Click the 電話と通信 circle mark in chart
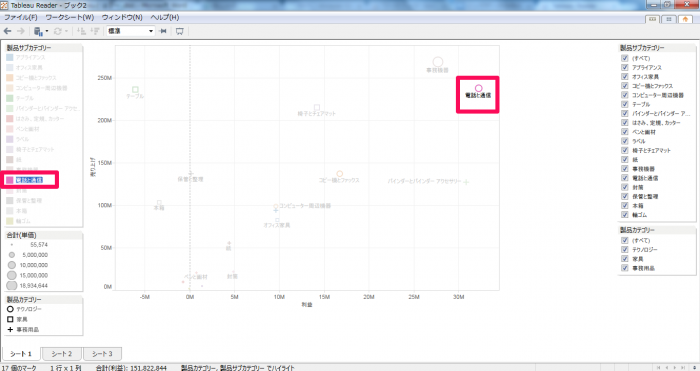 coord(479,88)
